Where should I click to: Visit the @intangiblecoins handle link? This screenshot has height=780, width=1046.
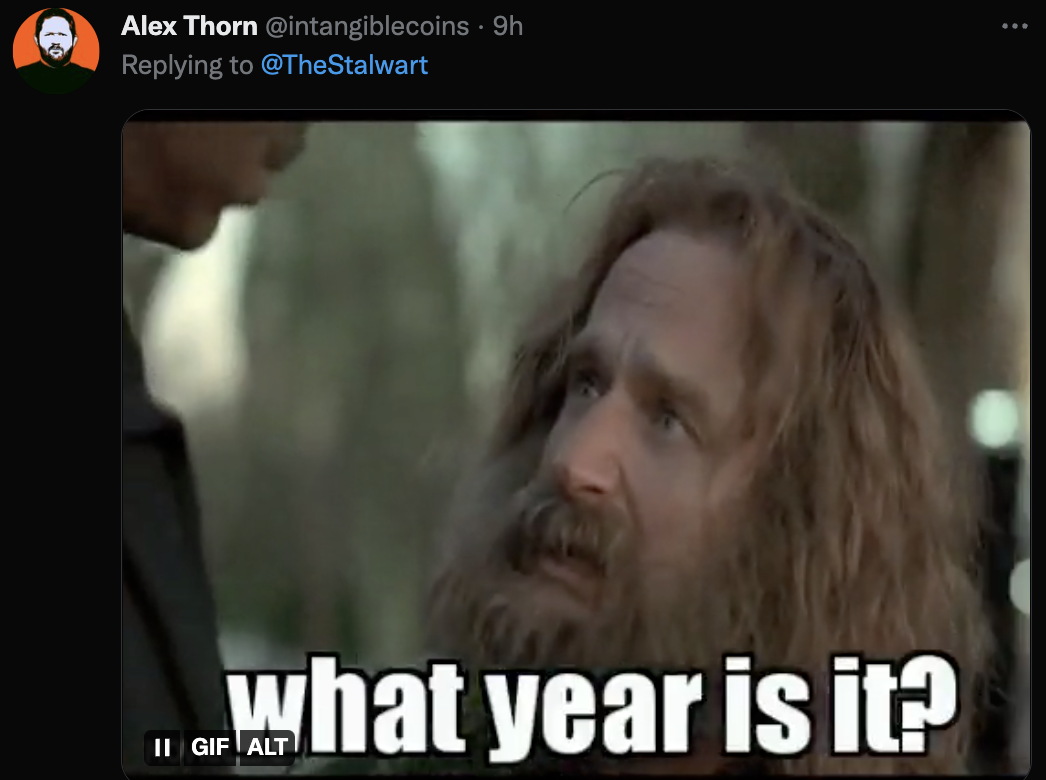point(368,26)
